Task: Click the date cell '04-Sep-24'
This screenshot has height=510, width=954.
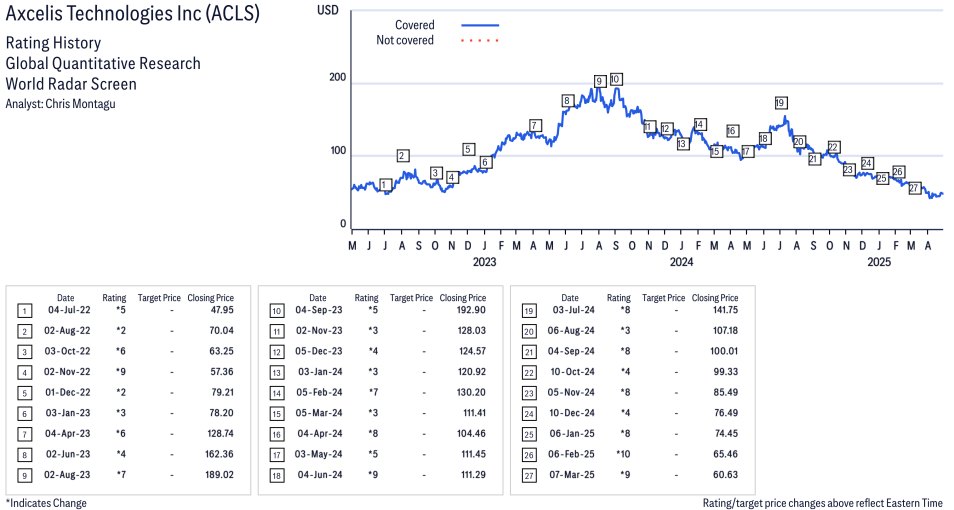Action: (571, 351)
